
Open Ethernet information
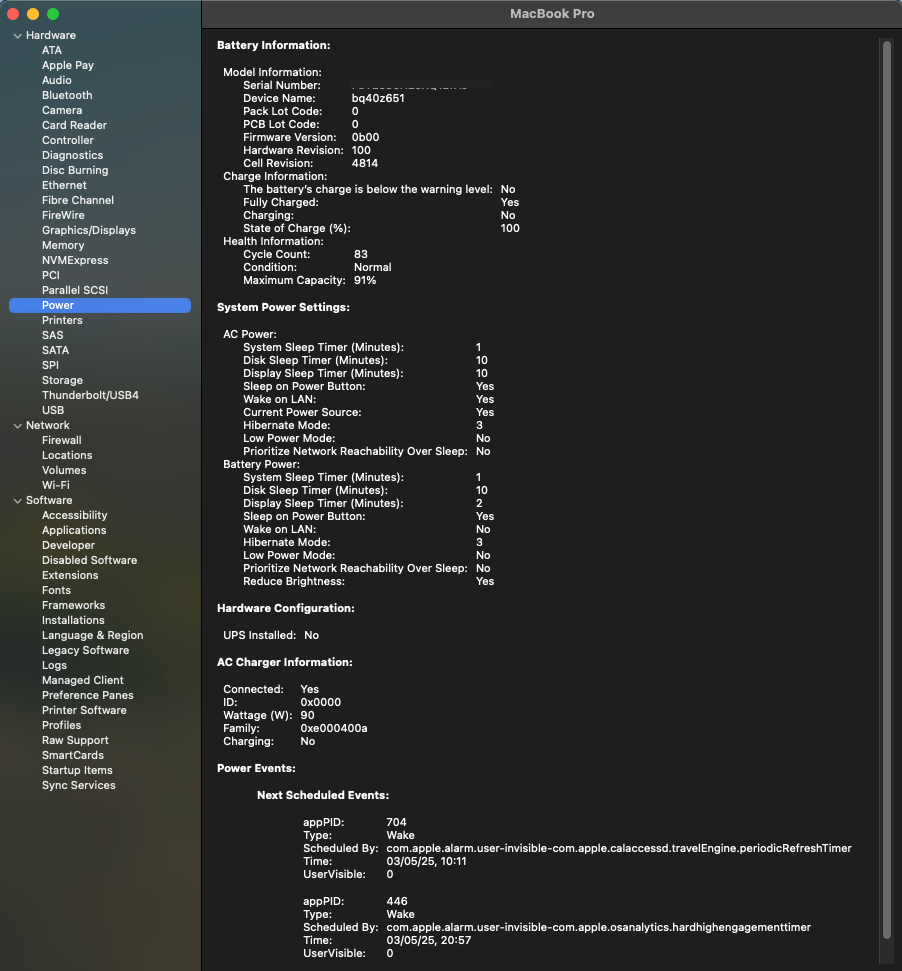pyautogui.click(x=64, y=185)
